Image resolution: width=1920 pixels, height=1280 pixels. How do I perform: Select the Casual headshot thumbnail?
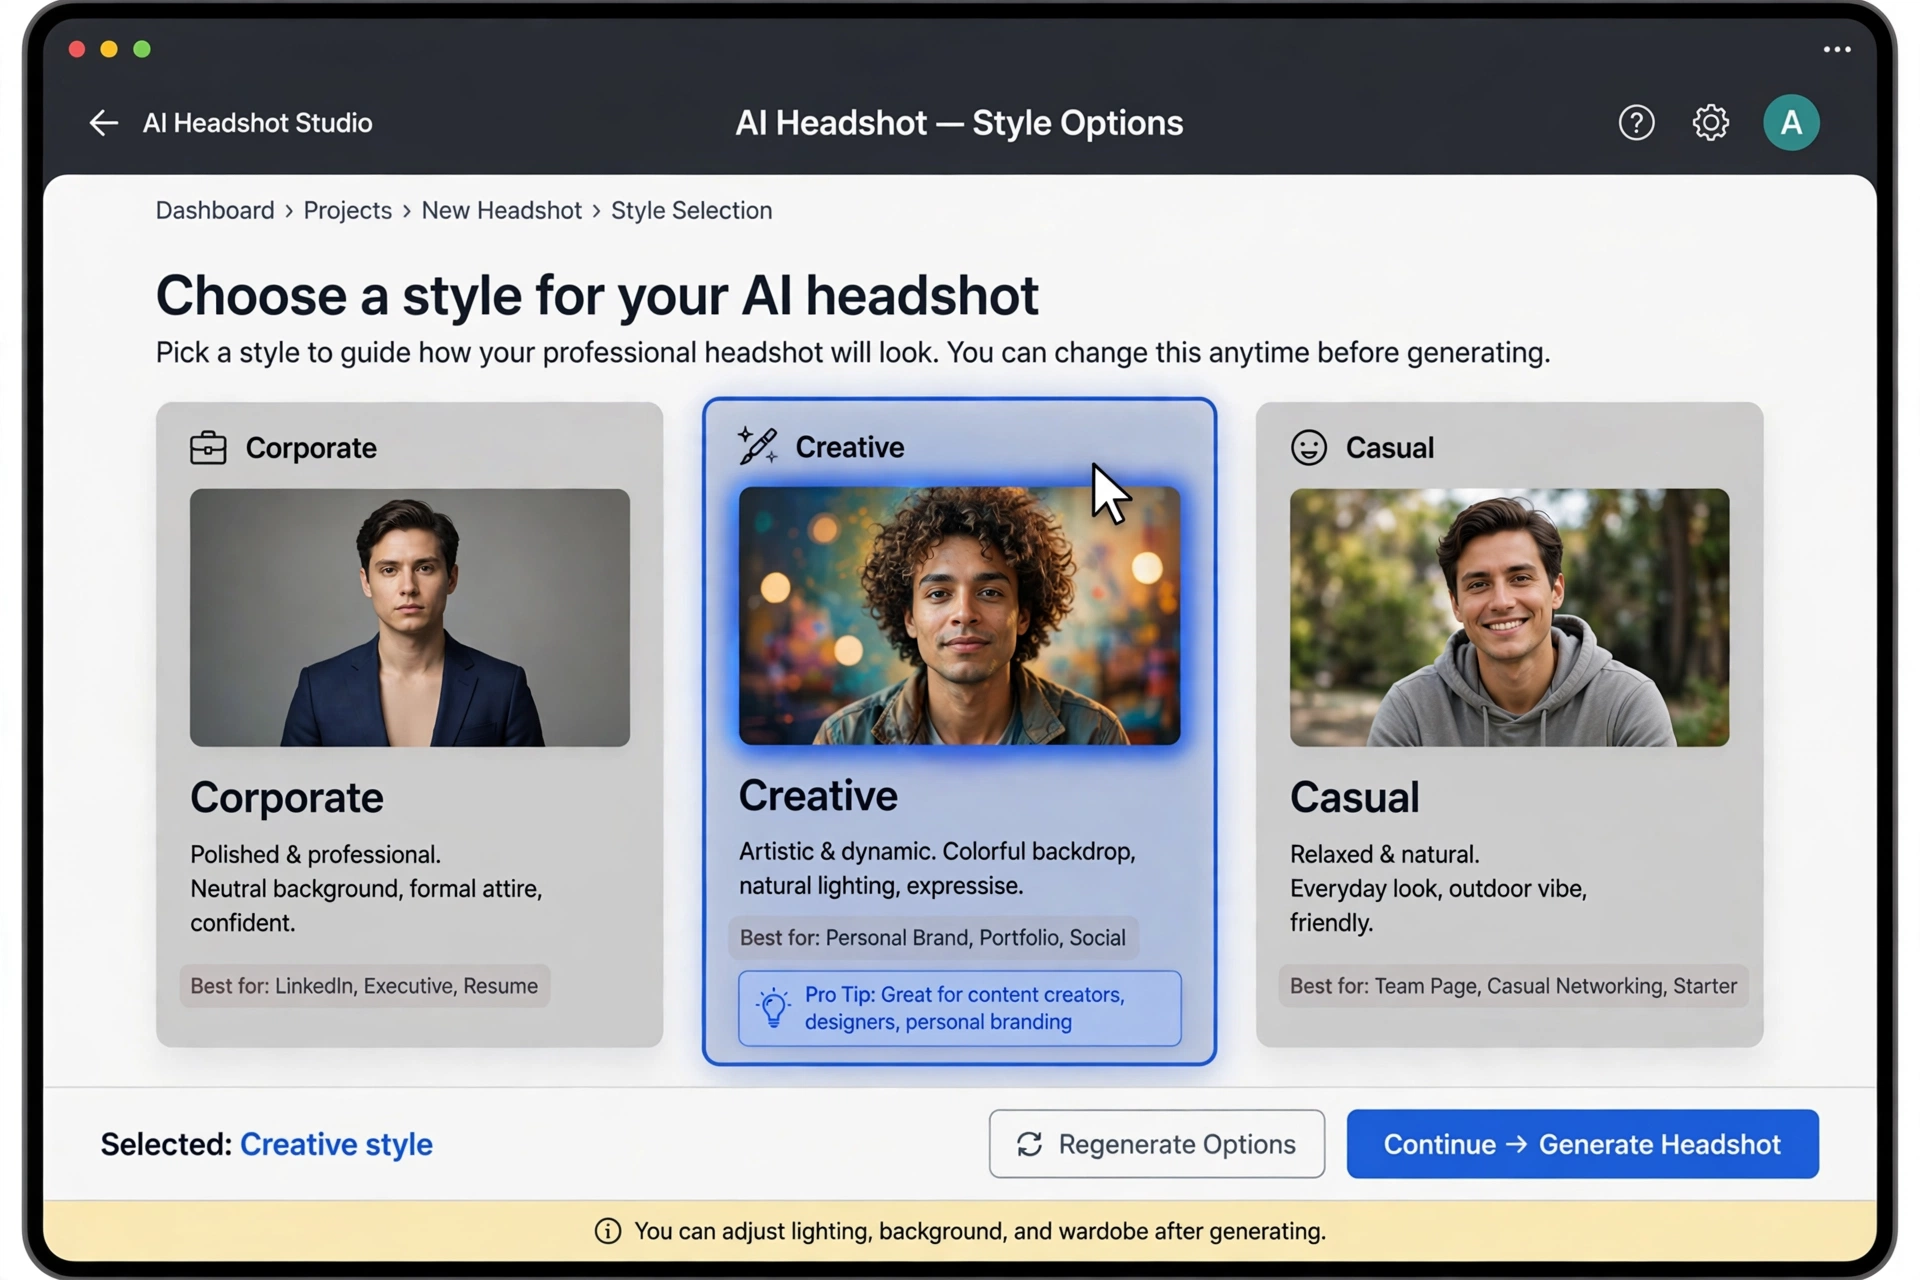coord(1509,617)
